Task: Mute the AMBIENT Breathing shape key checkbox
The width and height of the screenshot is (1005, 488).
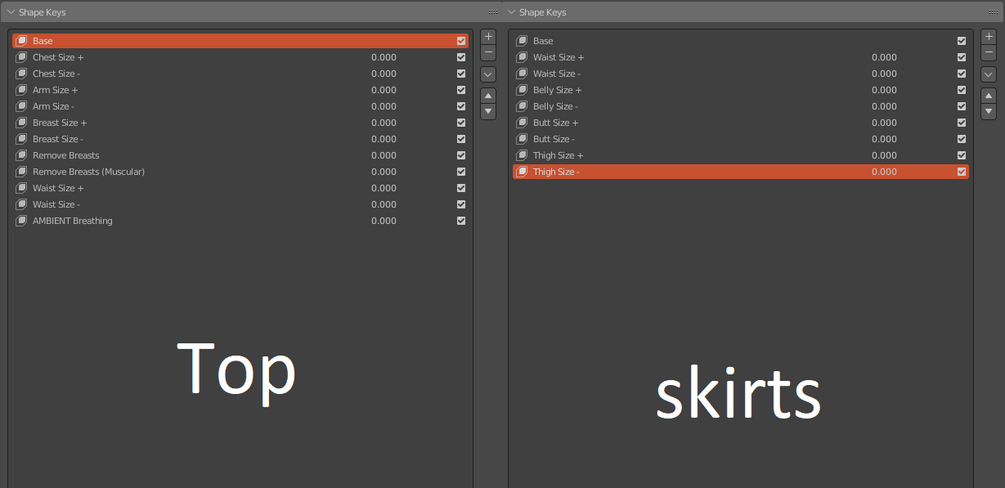Action: point(461,221)
